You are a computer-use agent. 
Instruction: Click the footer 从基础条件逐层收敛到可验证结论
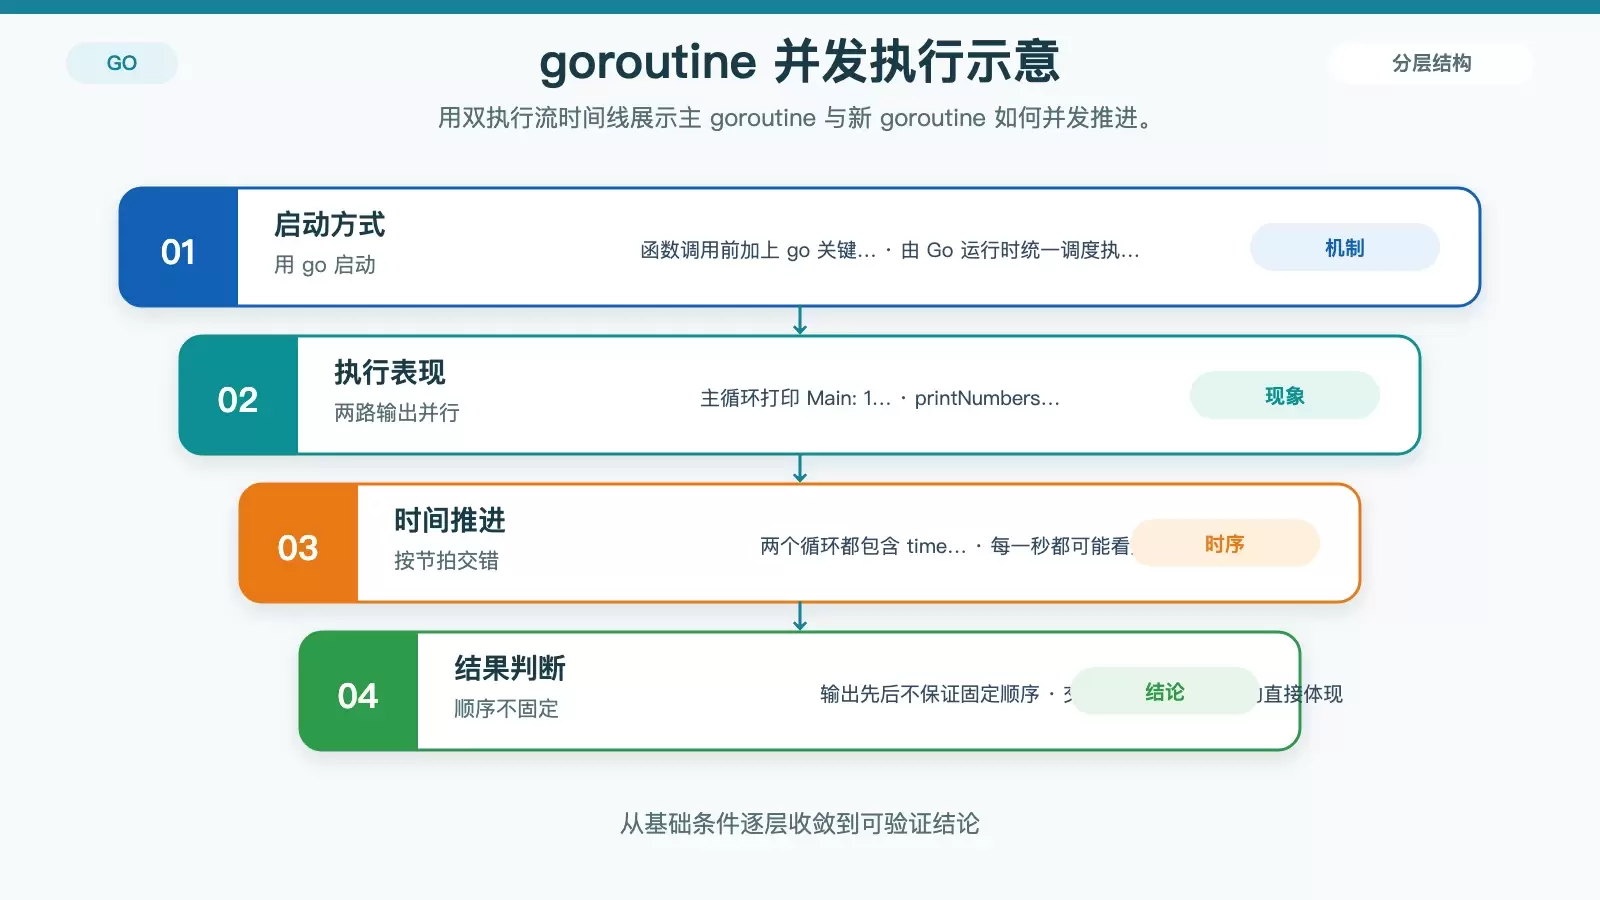pyautogui.click(x=800, y=824)
